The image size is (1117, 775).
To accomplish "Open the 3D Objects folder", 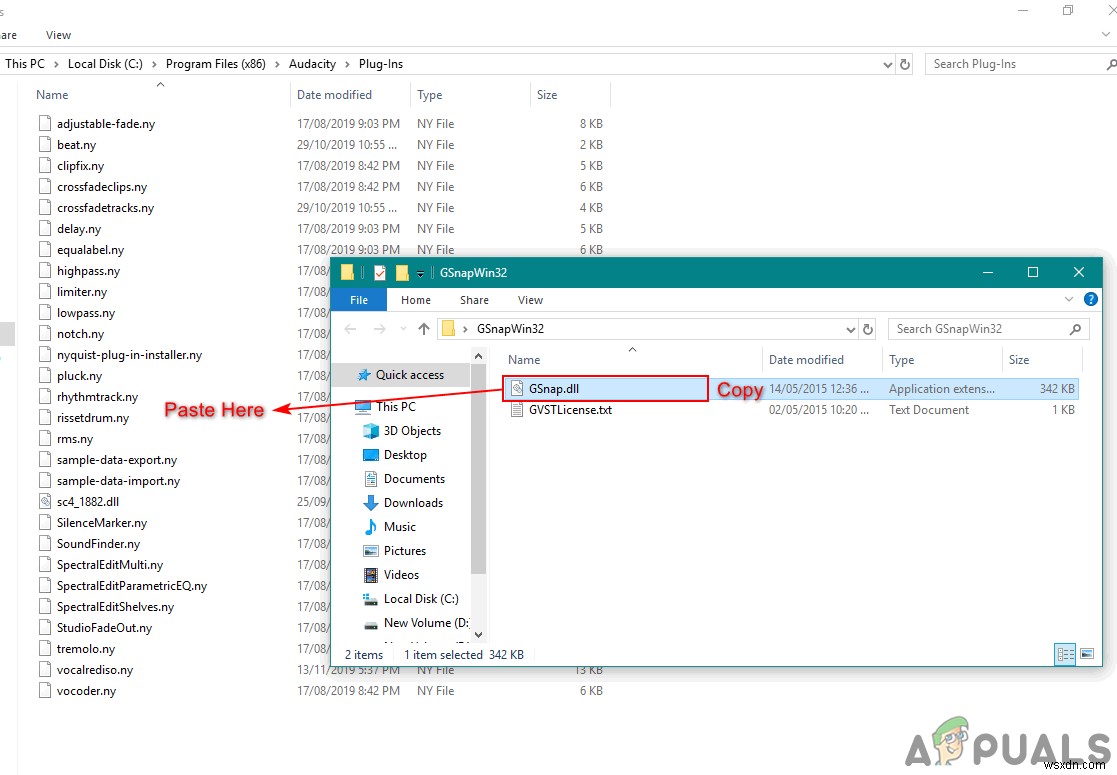I will click(413, 430).
